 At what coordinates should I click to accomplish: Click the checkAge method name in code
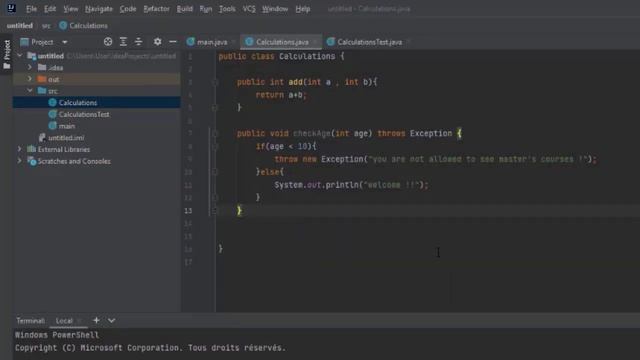click(311, 133)
